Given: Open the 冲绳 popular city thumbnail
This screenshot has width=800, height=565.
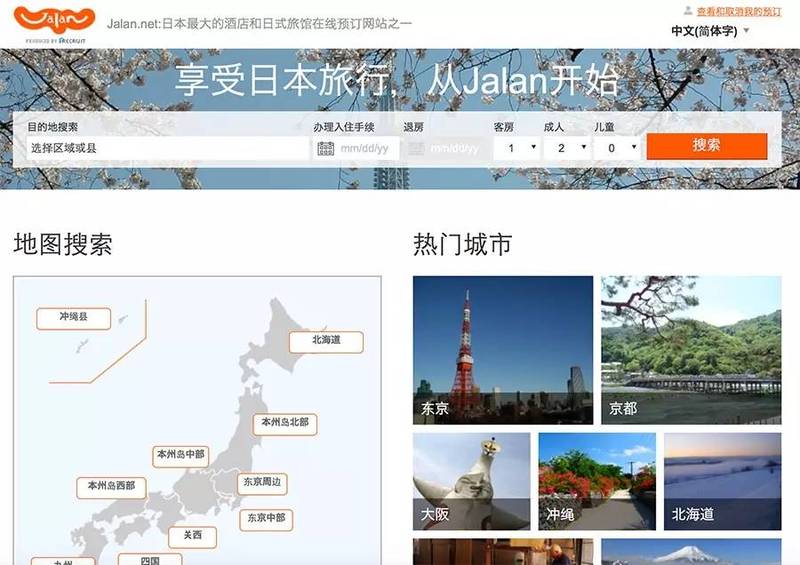Looking at the screenshot, I should [x=597, y=482].
